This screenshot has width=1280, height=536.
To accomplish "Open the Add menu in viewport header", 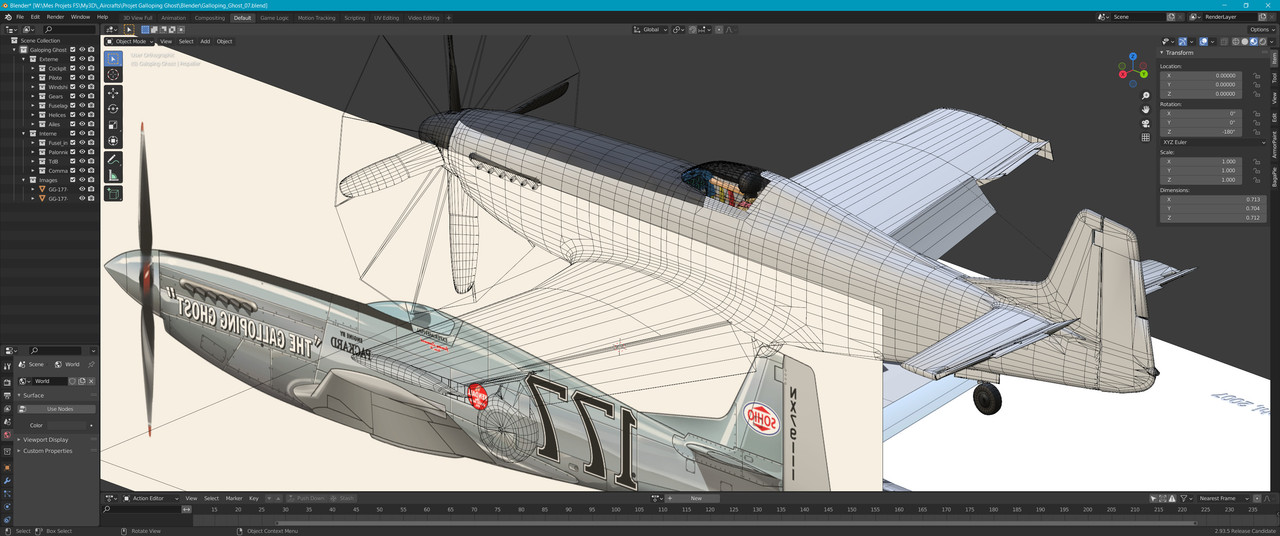I will click(205, 41).
